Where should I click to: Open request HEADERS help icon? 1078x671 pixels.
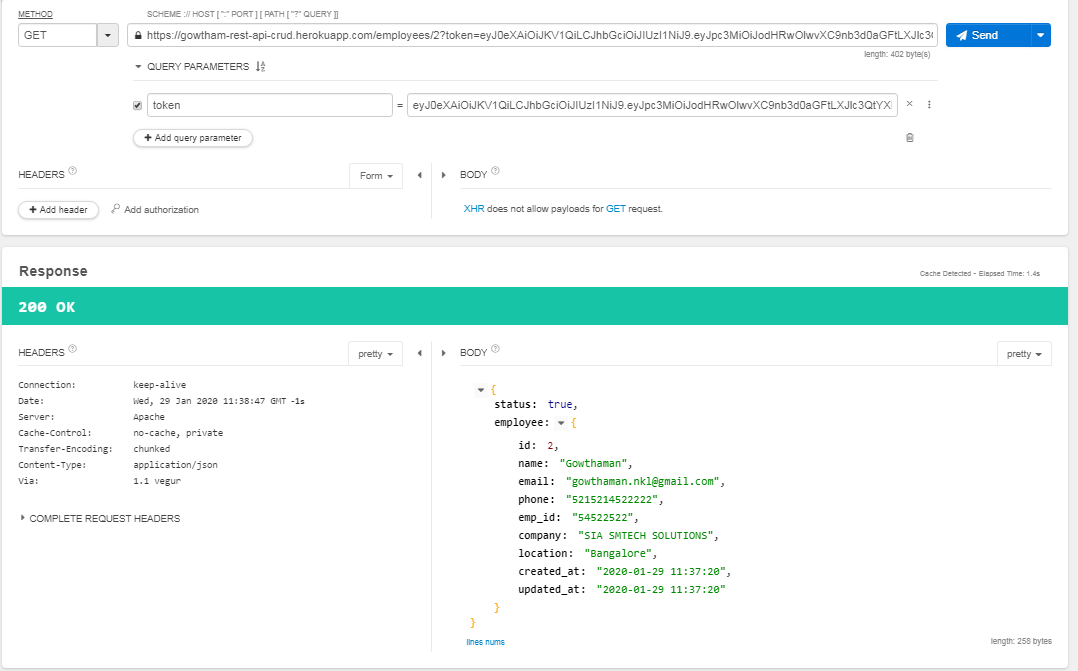73,170
